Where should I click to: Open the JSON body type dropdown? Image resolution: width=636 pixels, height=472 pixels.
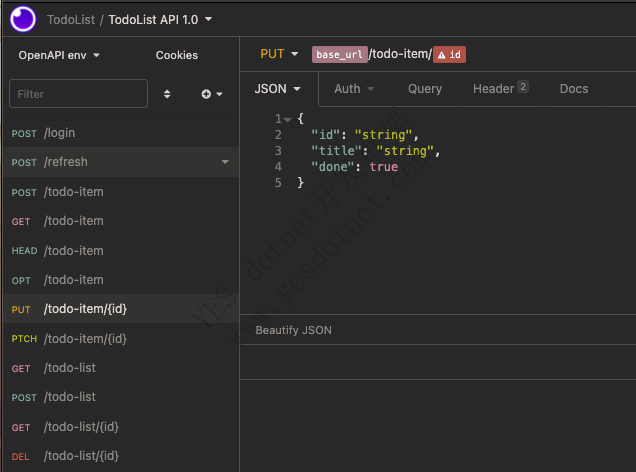pos(277,89)
